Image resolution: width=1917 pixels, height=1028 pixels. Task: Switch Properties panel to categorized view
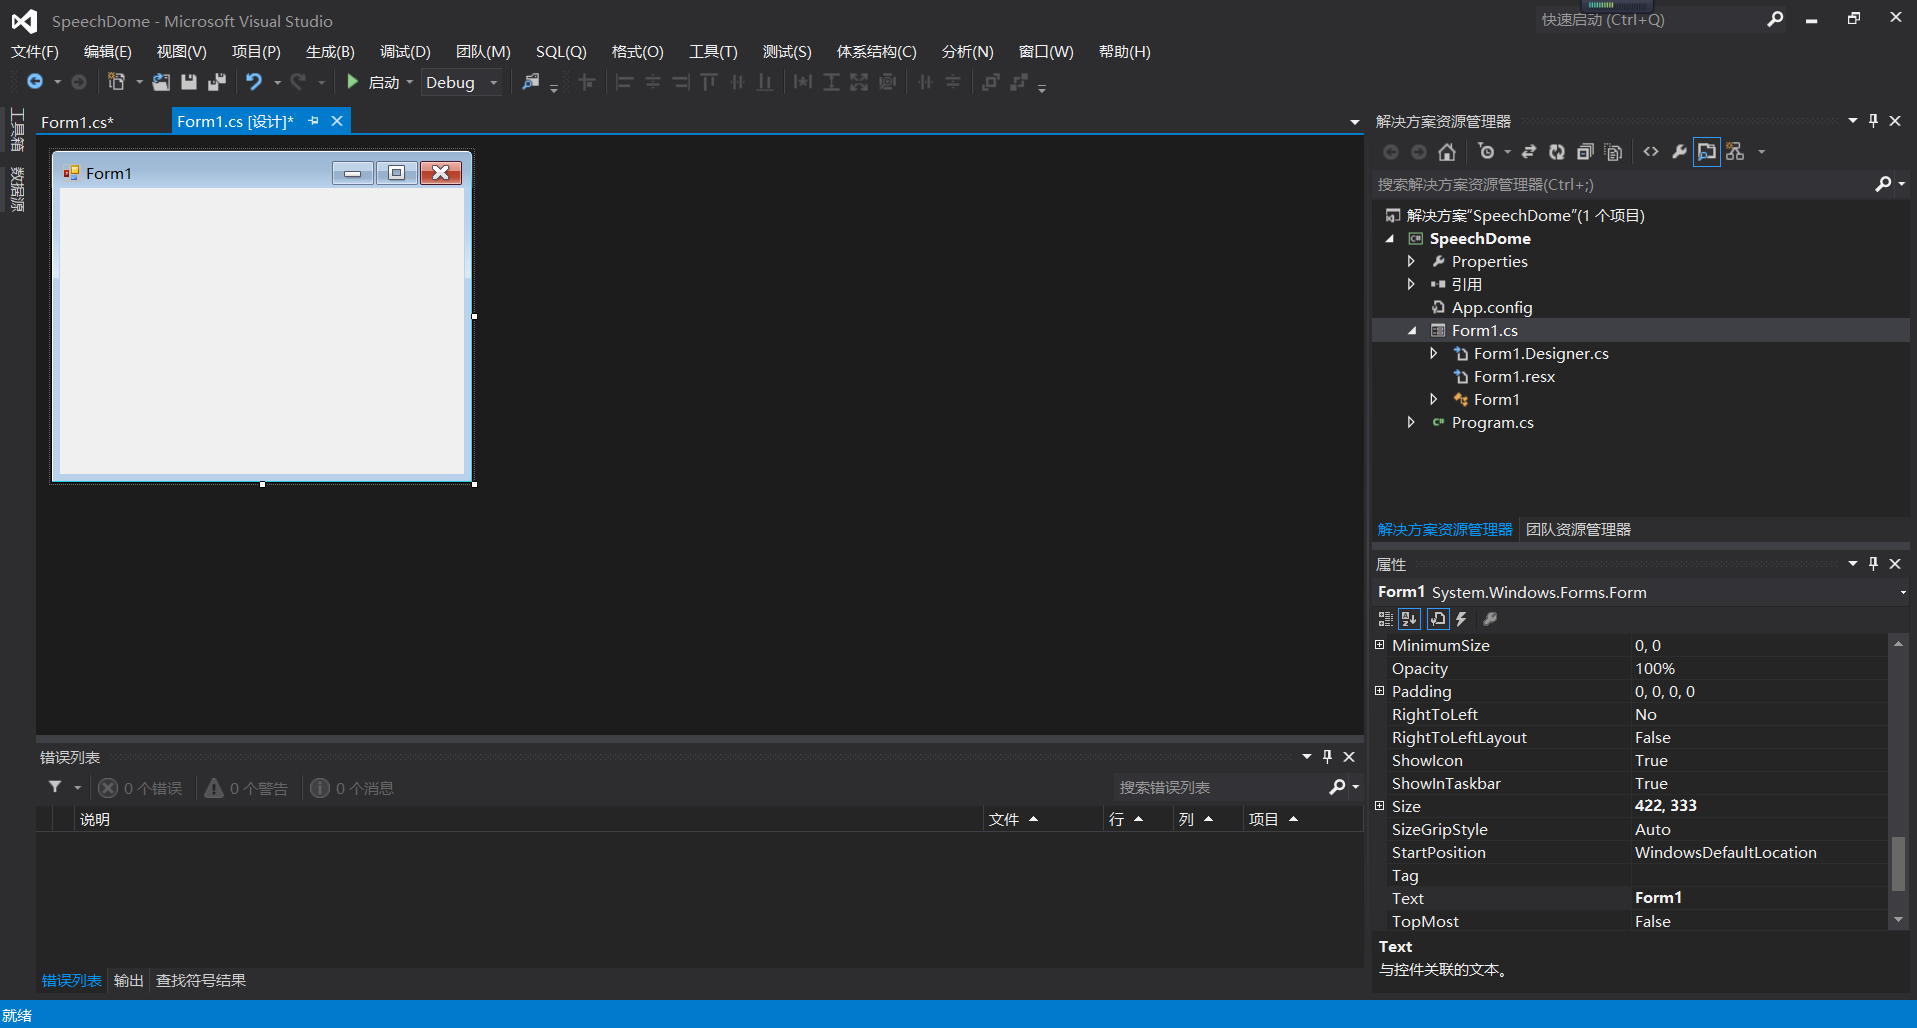point(1385,619)
